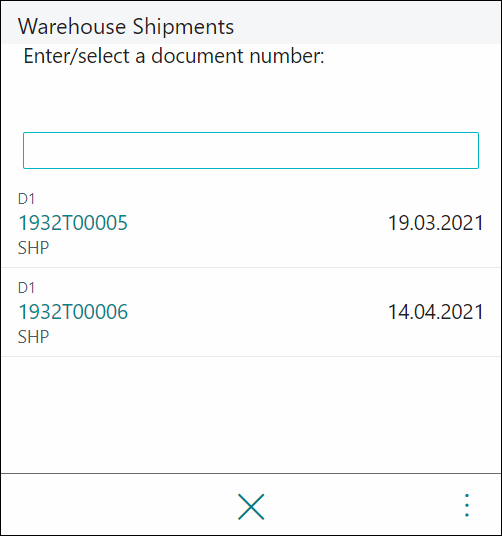Click the blank space right of 1932T00006
Viewport: 502px width, 536px height.
click(x=258, y=312)
